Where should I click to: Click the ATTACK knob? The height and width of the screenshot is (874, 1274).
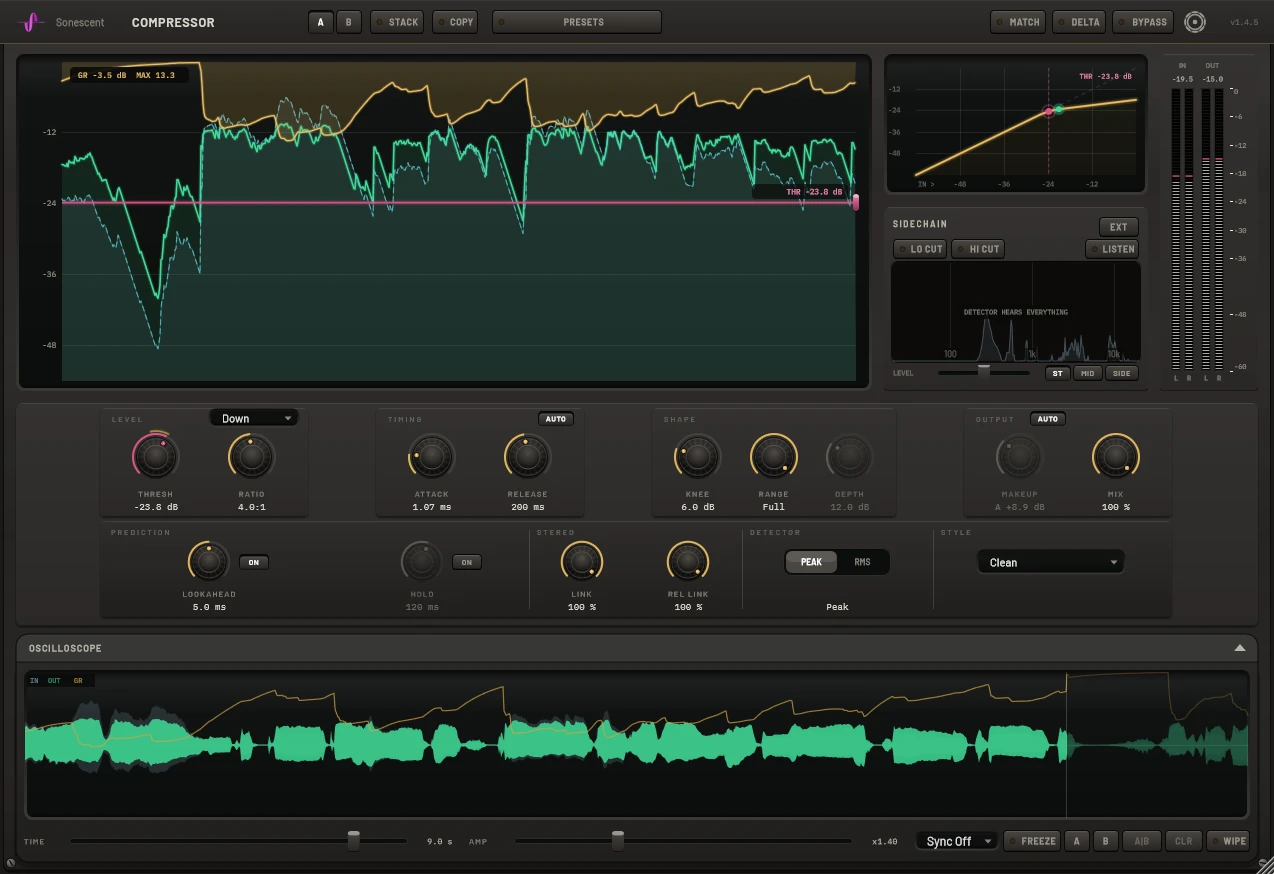tap(432, 456)
